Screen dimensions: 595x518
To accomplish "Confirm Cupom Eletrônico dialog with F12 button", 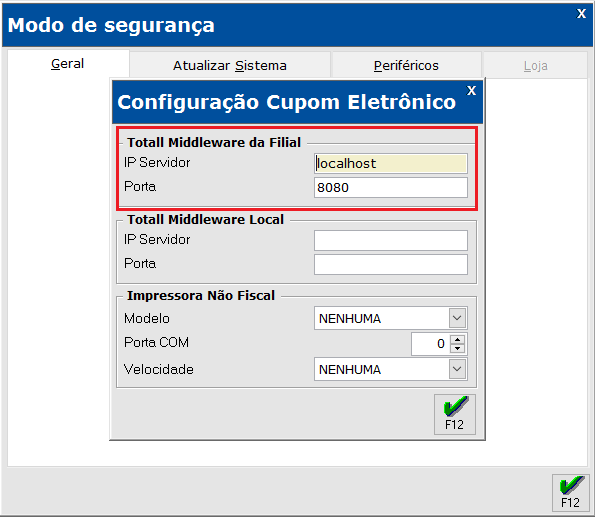I will tap(455, 414).
